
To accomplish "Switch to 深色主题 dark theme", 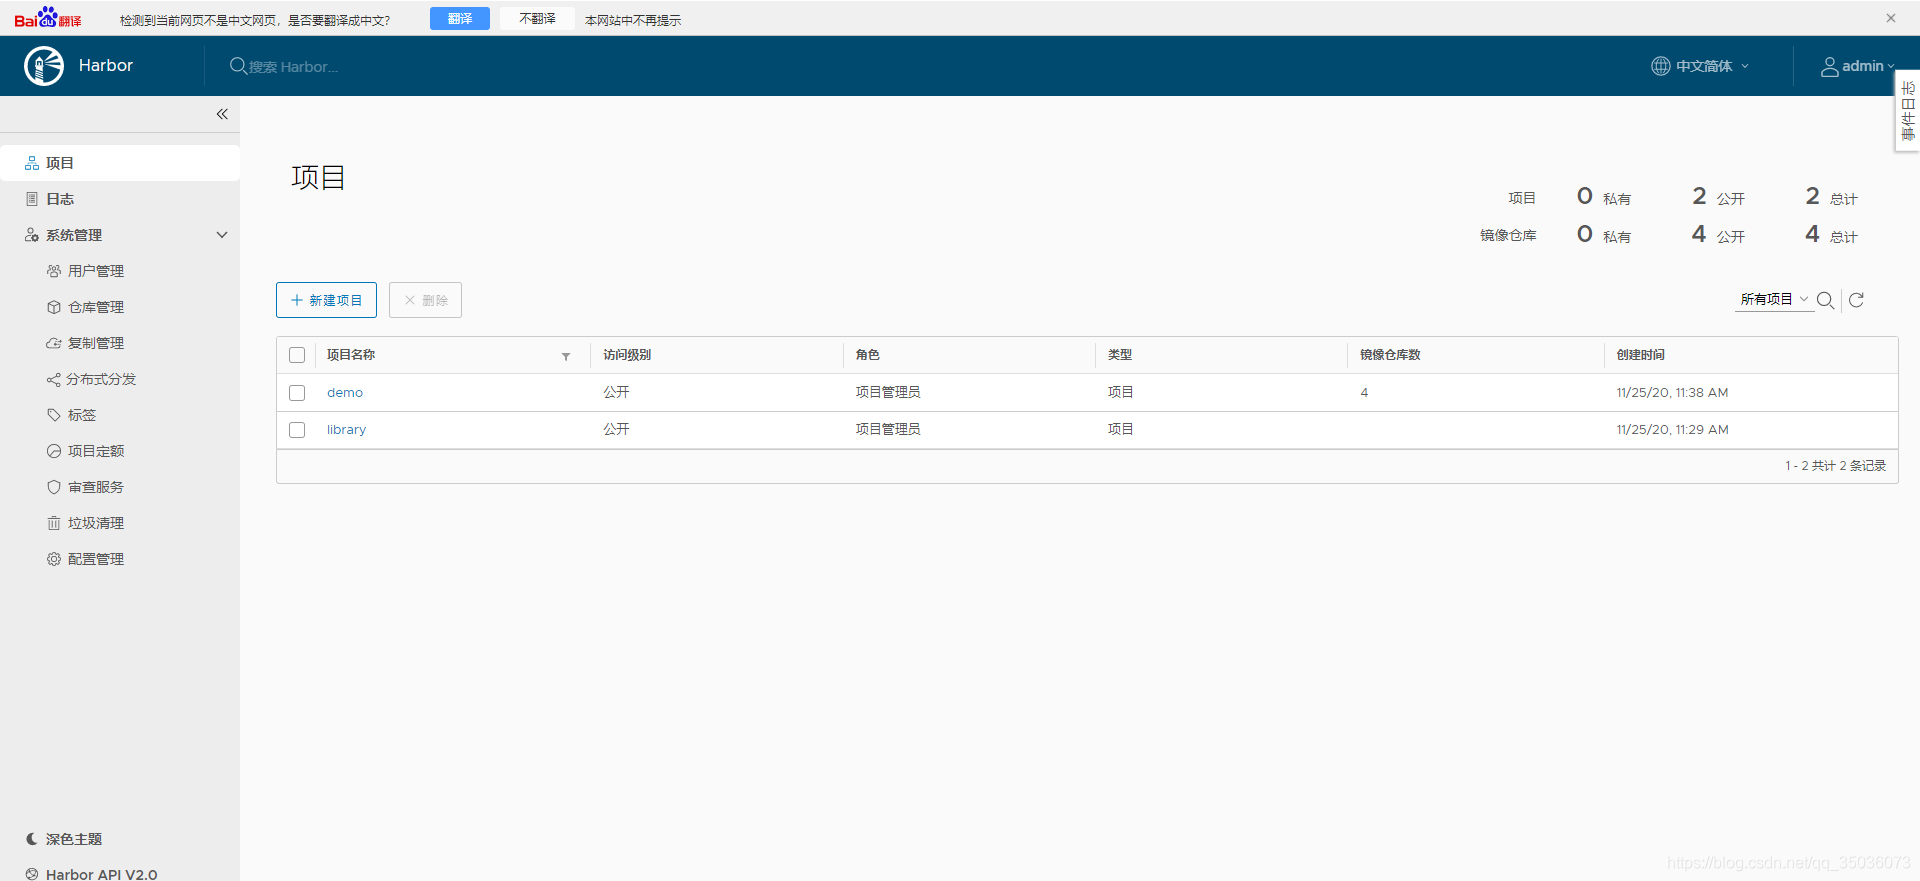I will pos(74,839).
